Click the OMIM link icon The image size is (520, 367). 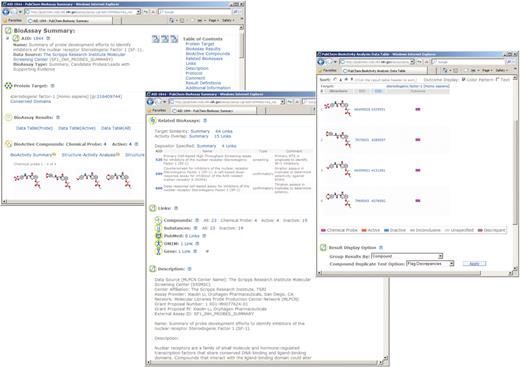click(158, 243)
